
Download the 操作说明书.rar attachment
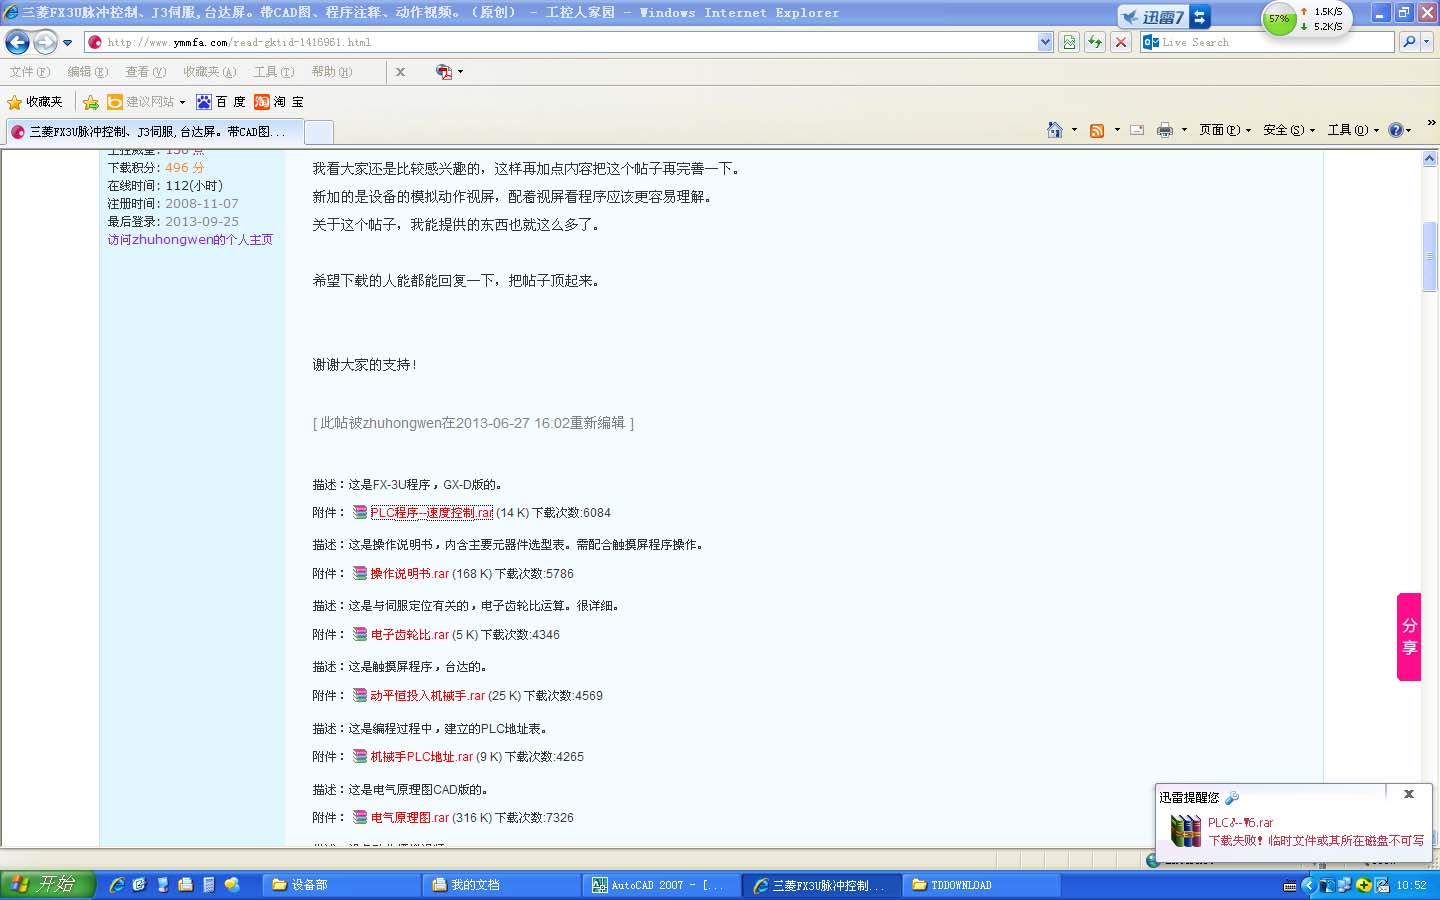pos(409,574)
